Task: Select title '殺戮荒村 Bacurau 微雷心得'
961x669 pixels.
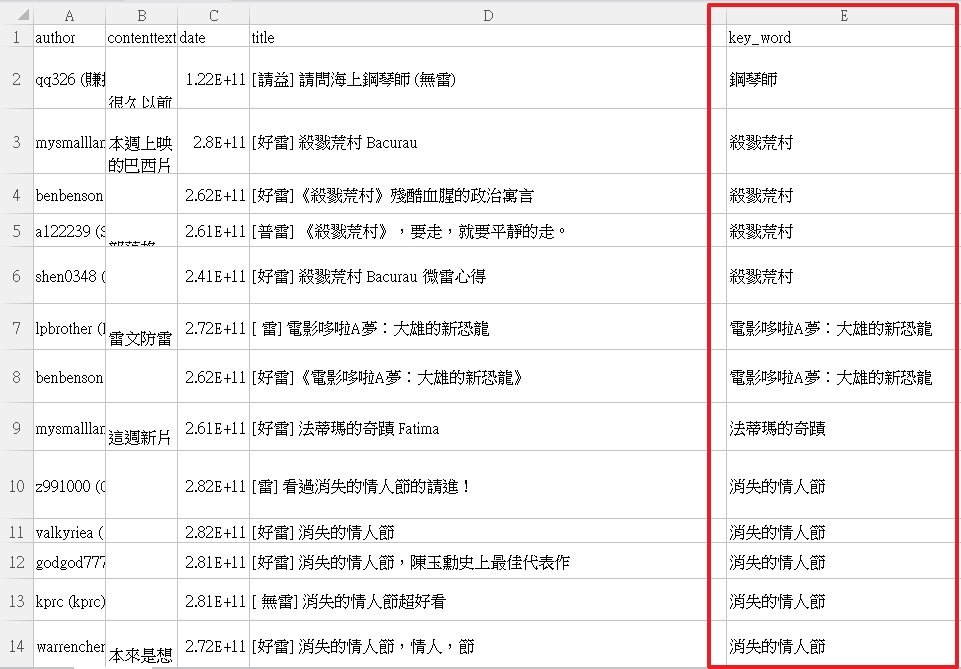Action: click(488, 275)
